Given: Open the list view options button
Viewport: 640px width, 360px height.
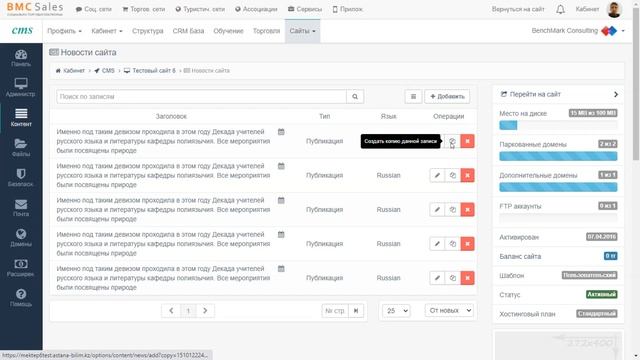Looking at the screenshot, I should (413, 97).
